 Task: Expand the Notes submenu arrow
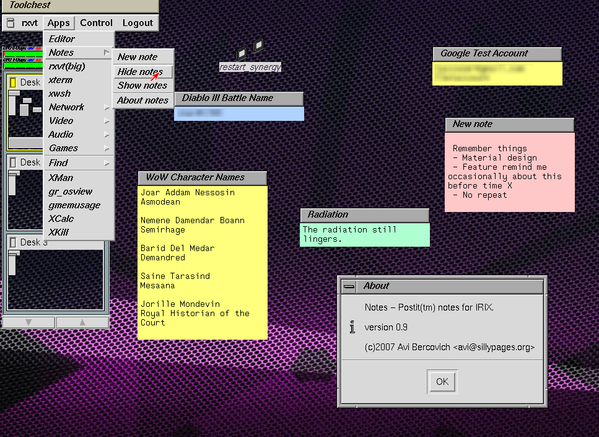pyautogui.click(x=107, y=52)
